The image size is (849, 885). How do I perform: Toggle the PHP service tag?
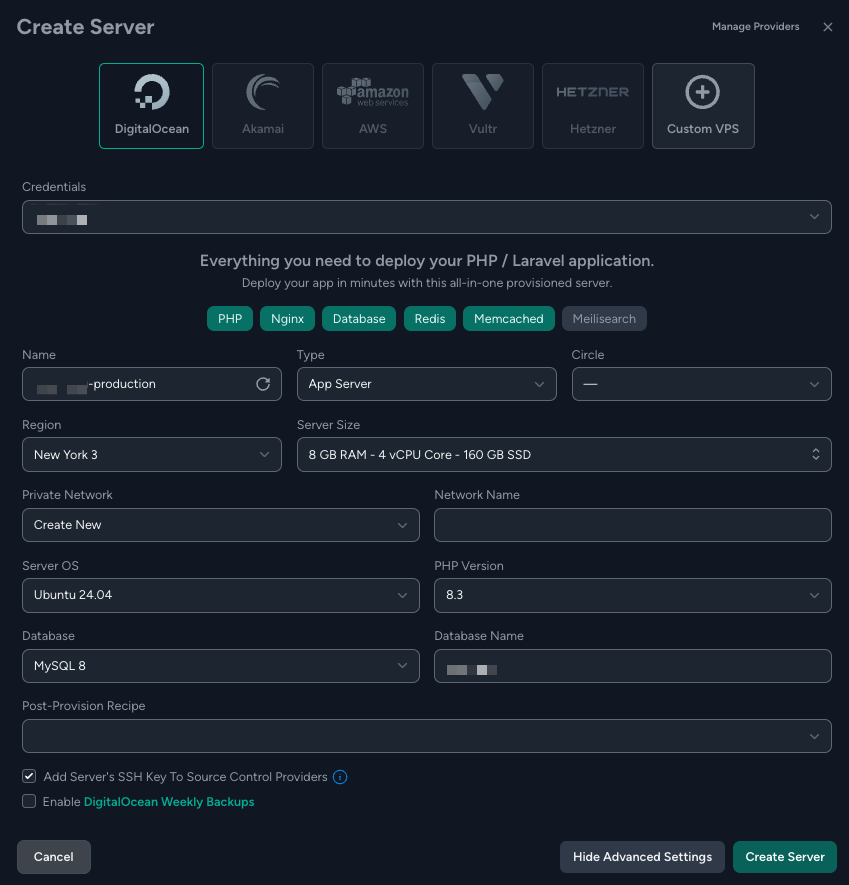tap(230, 319)
